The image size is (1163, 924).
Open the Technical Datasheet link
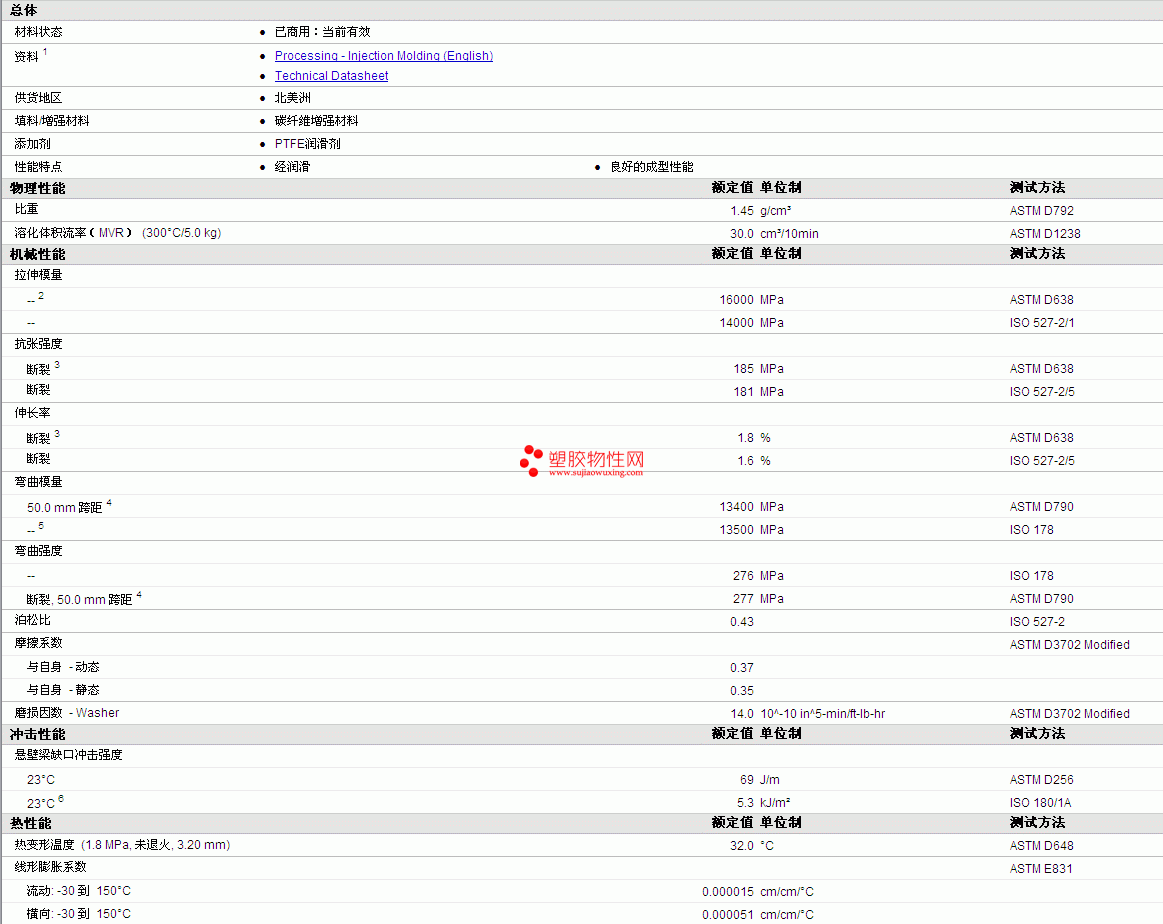(x=332, y=76)
